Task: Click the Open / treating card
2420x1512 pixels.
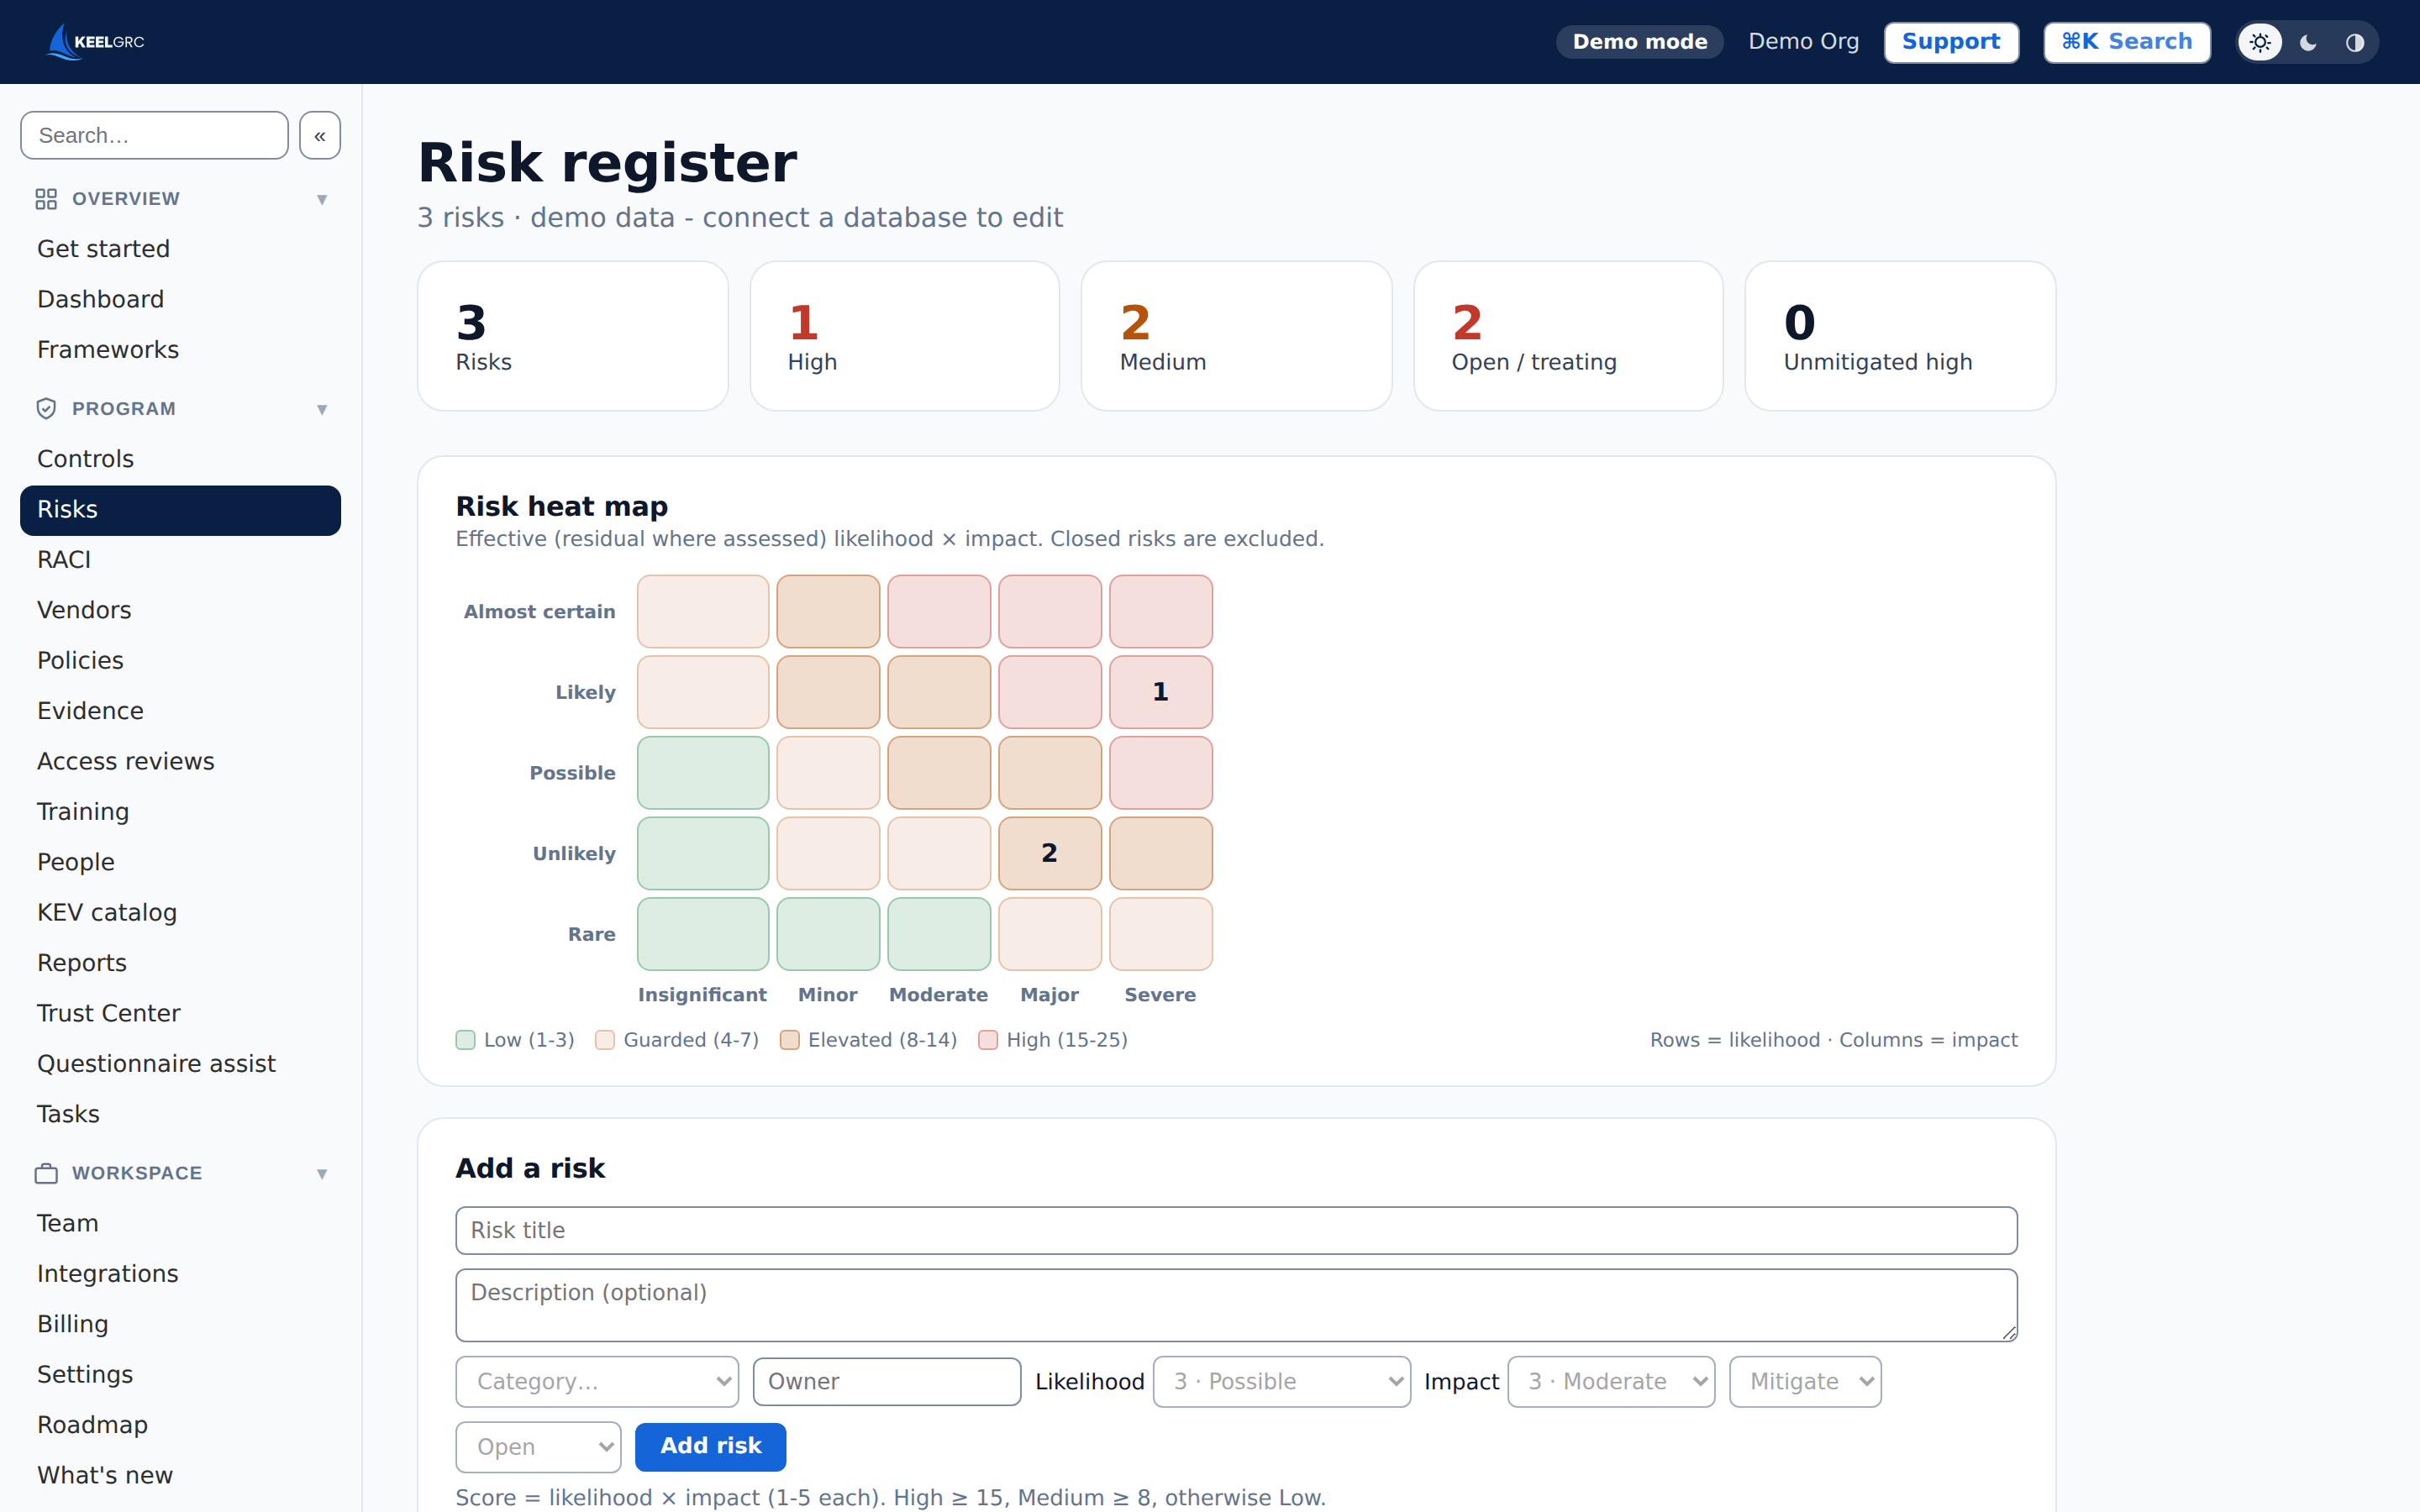Action: point(1568,336)
